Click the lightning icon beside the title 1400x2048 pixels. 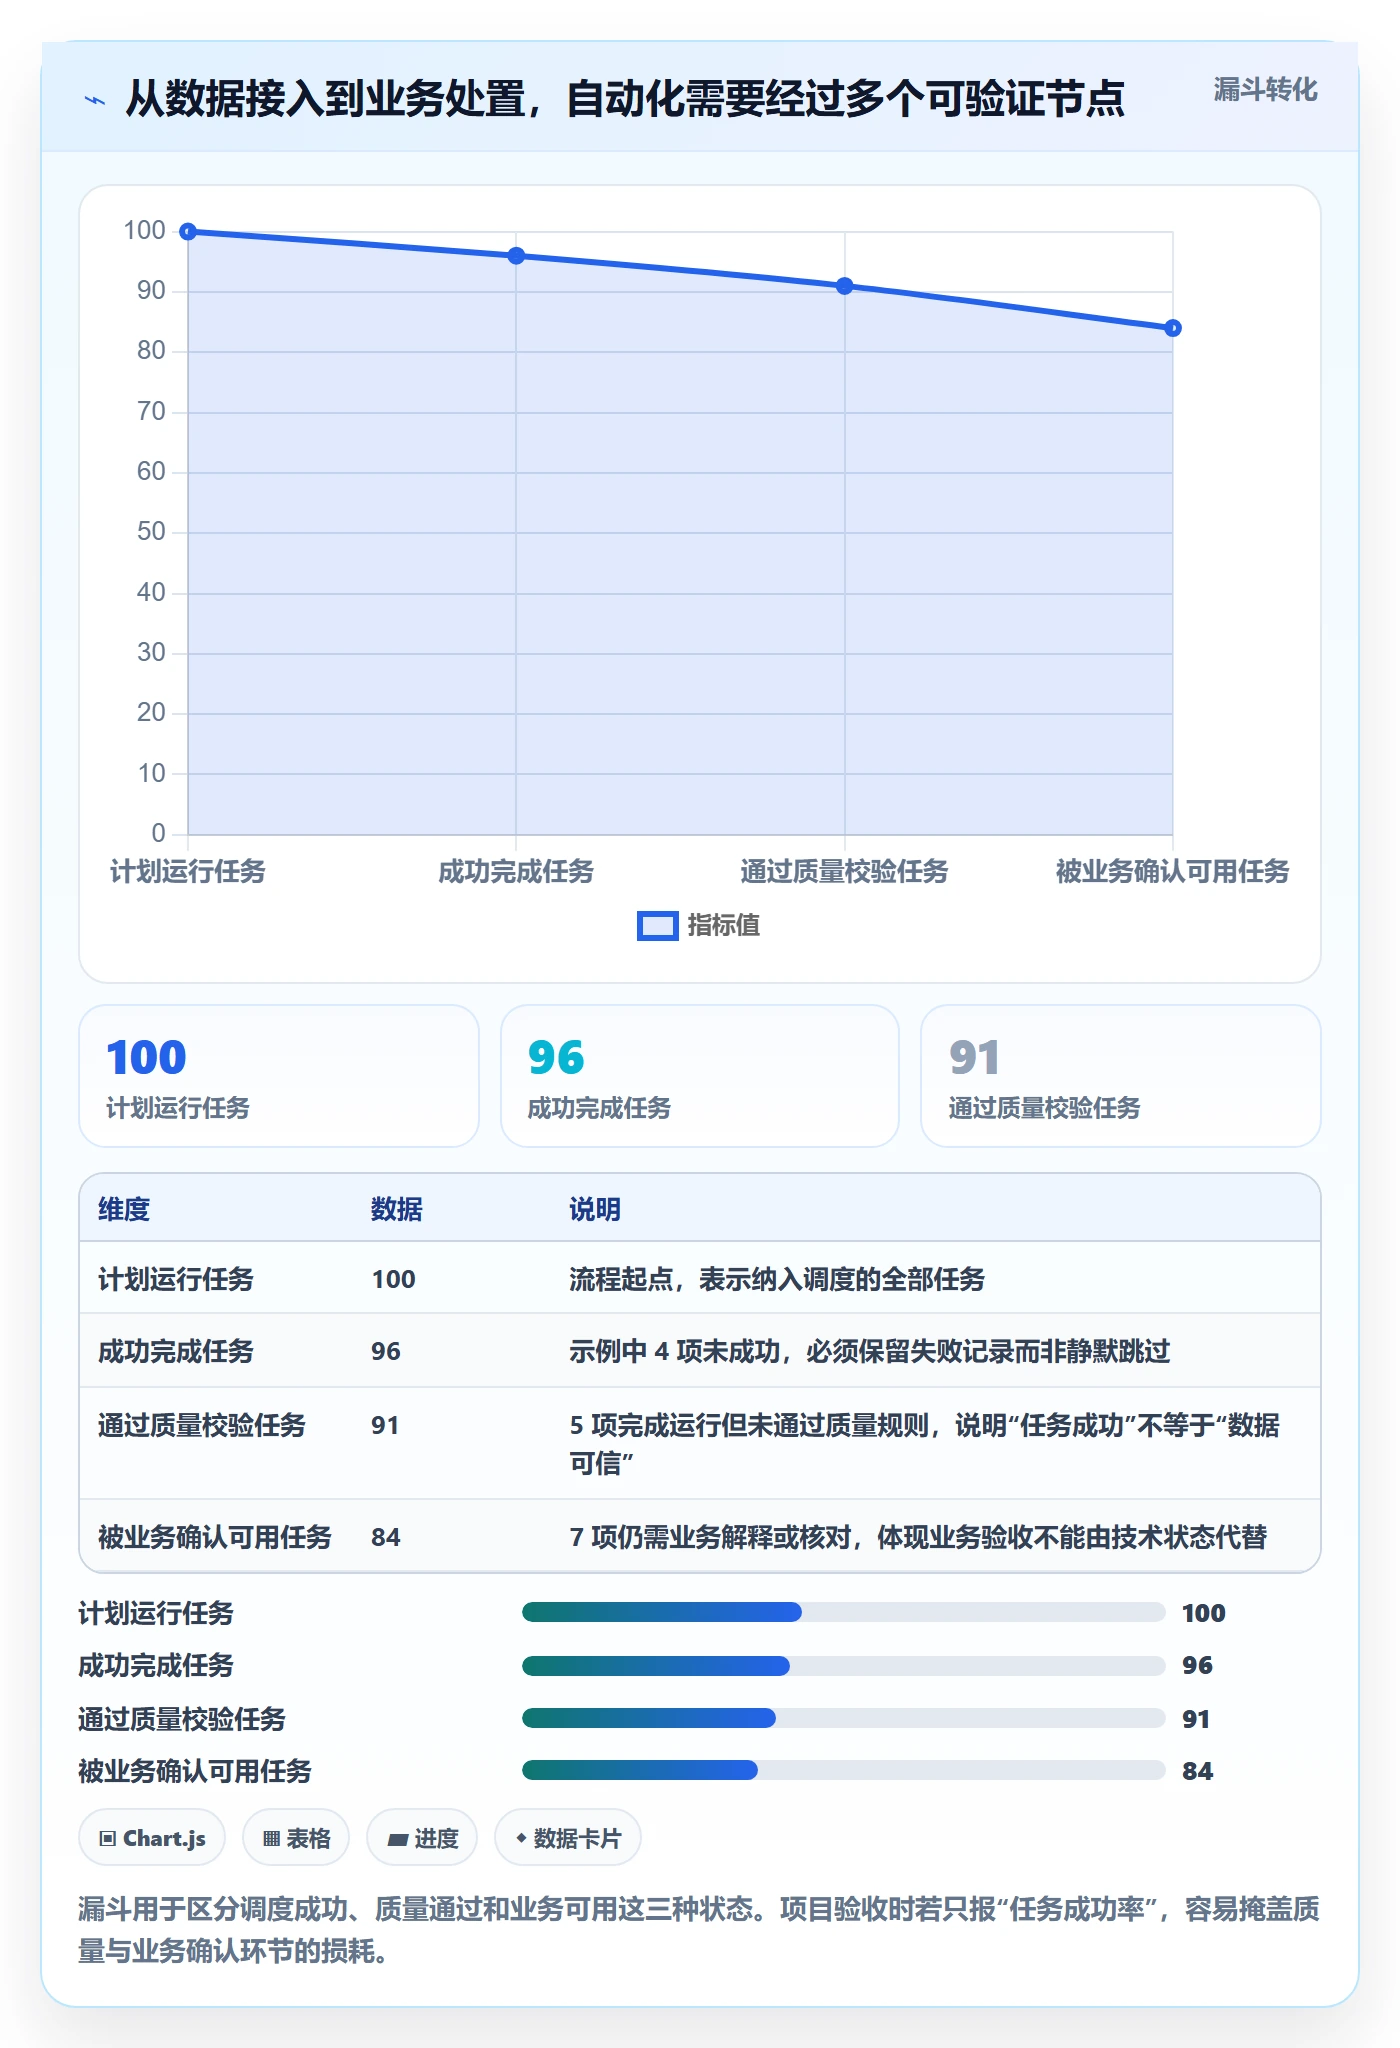tap(95, 100)
